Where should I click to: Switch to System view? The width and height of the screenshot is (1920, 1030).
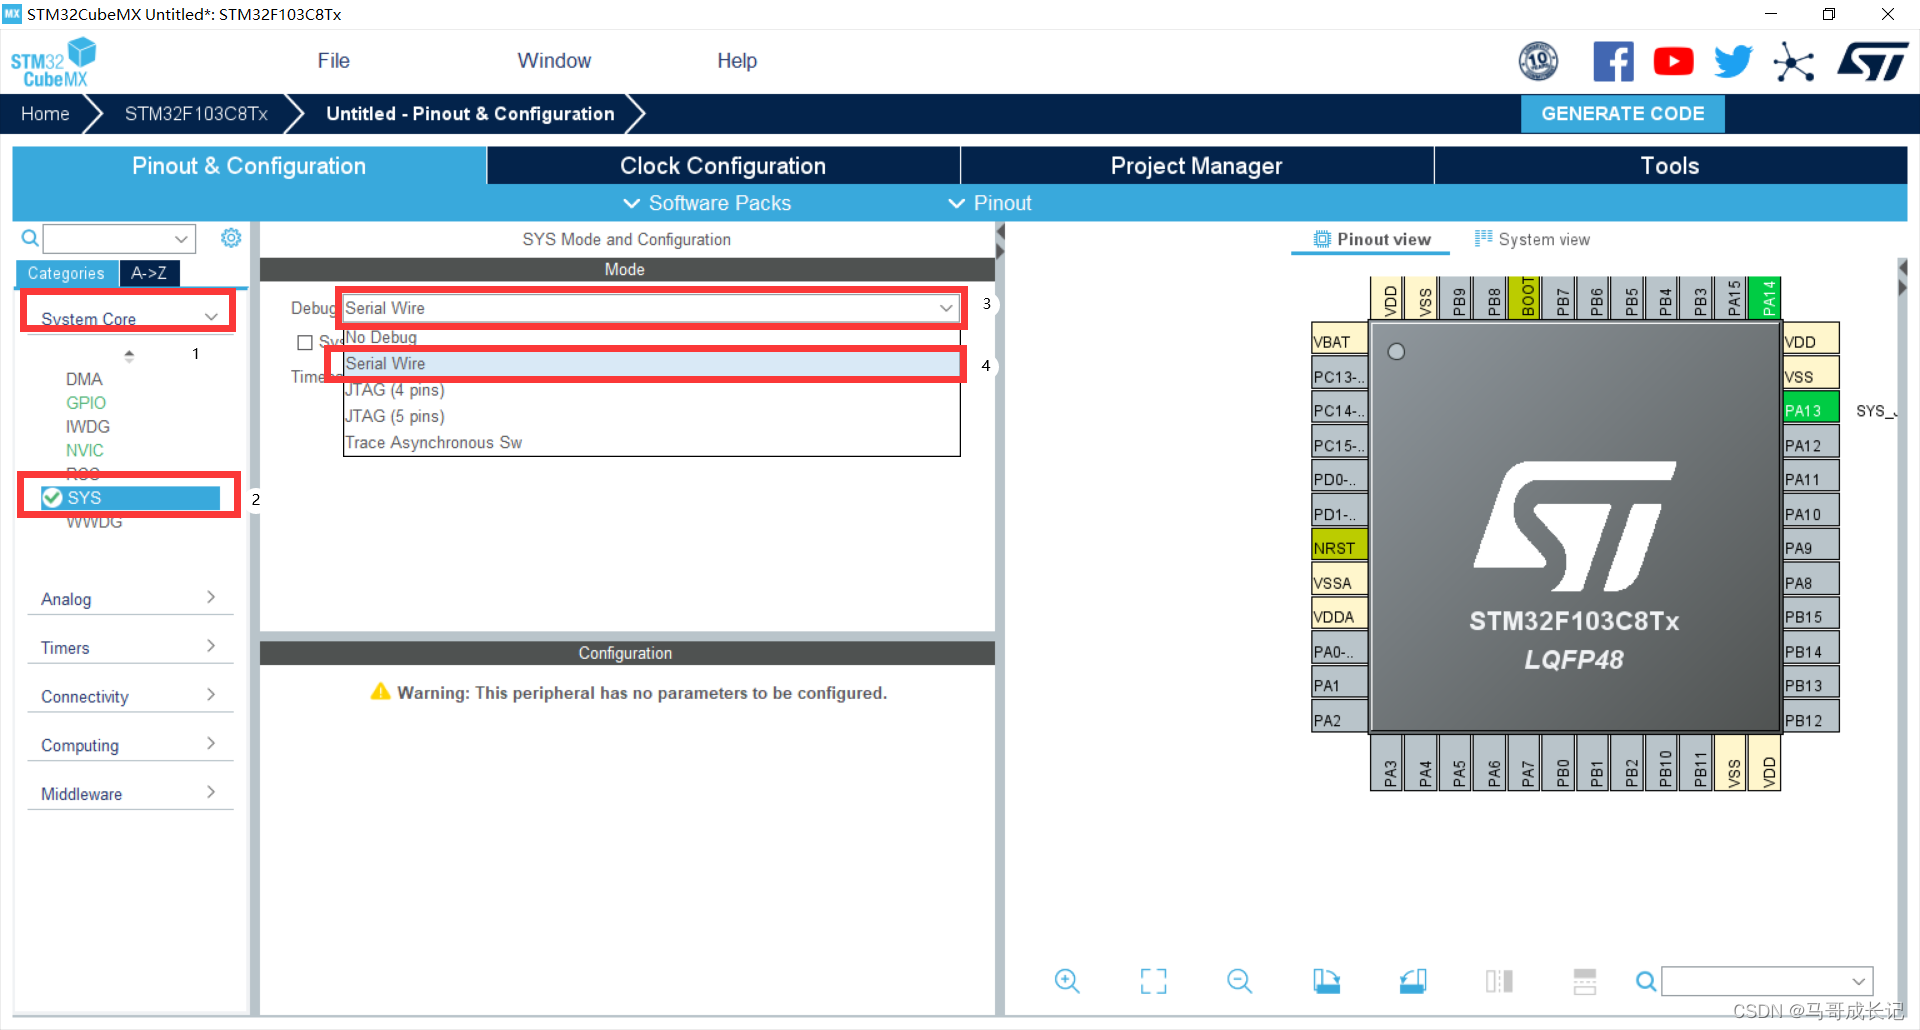coord(1532,239)
